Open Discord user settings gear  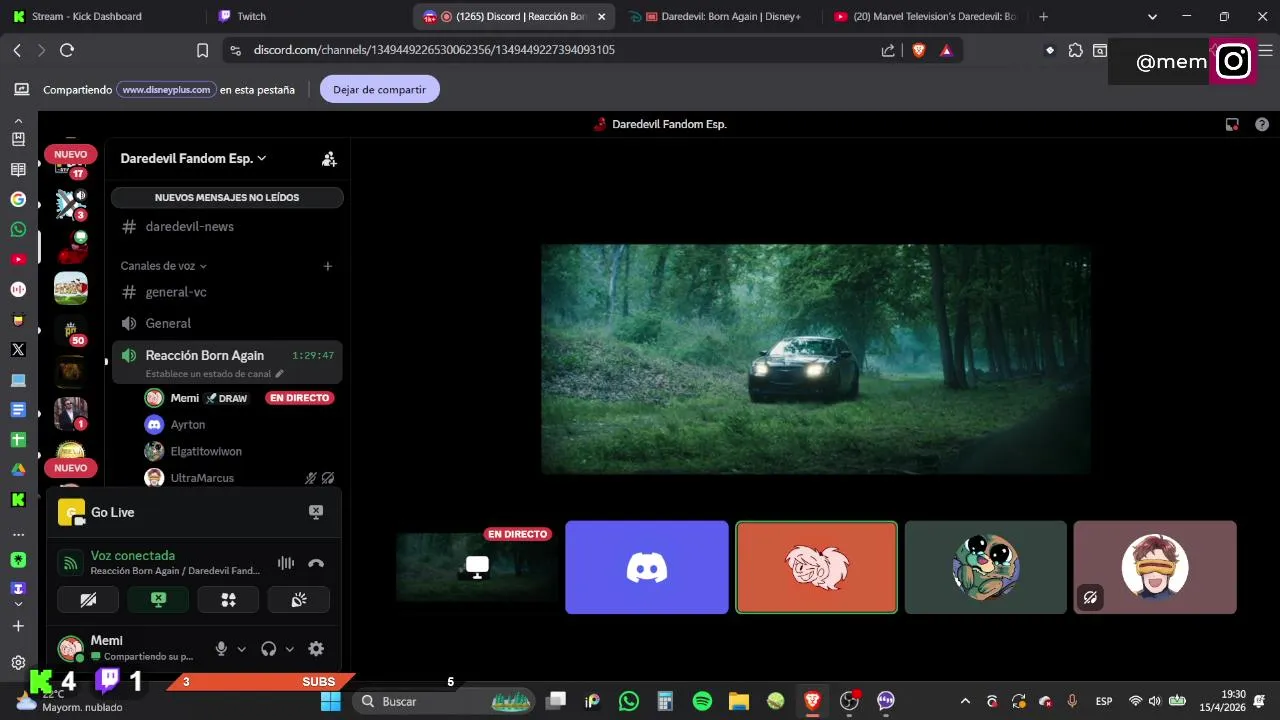click(x=316, y=649)
